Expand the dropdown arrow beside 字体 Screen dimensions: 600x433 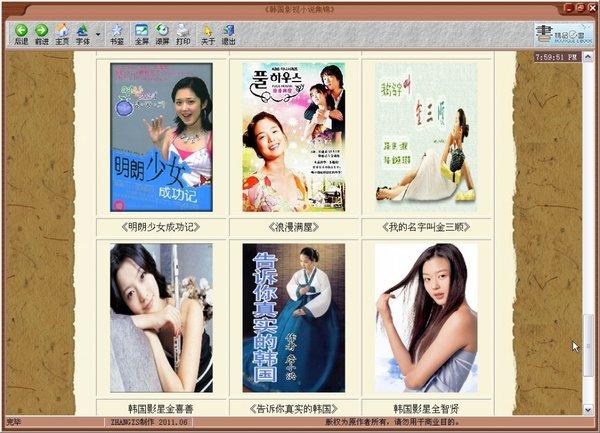tap(98, 34)
